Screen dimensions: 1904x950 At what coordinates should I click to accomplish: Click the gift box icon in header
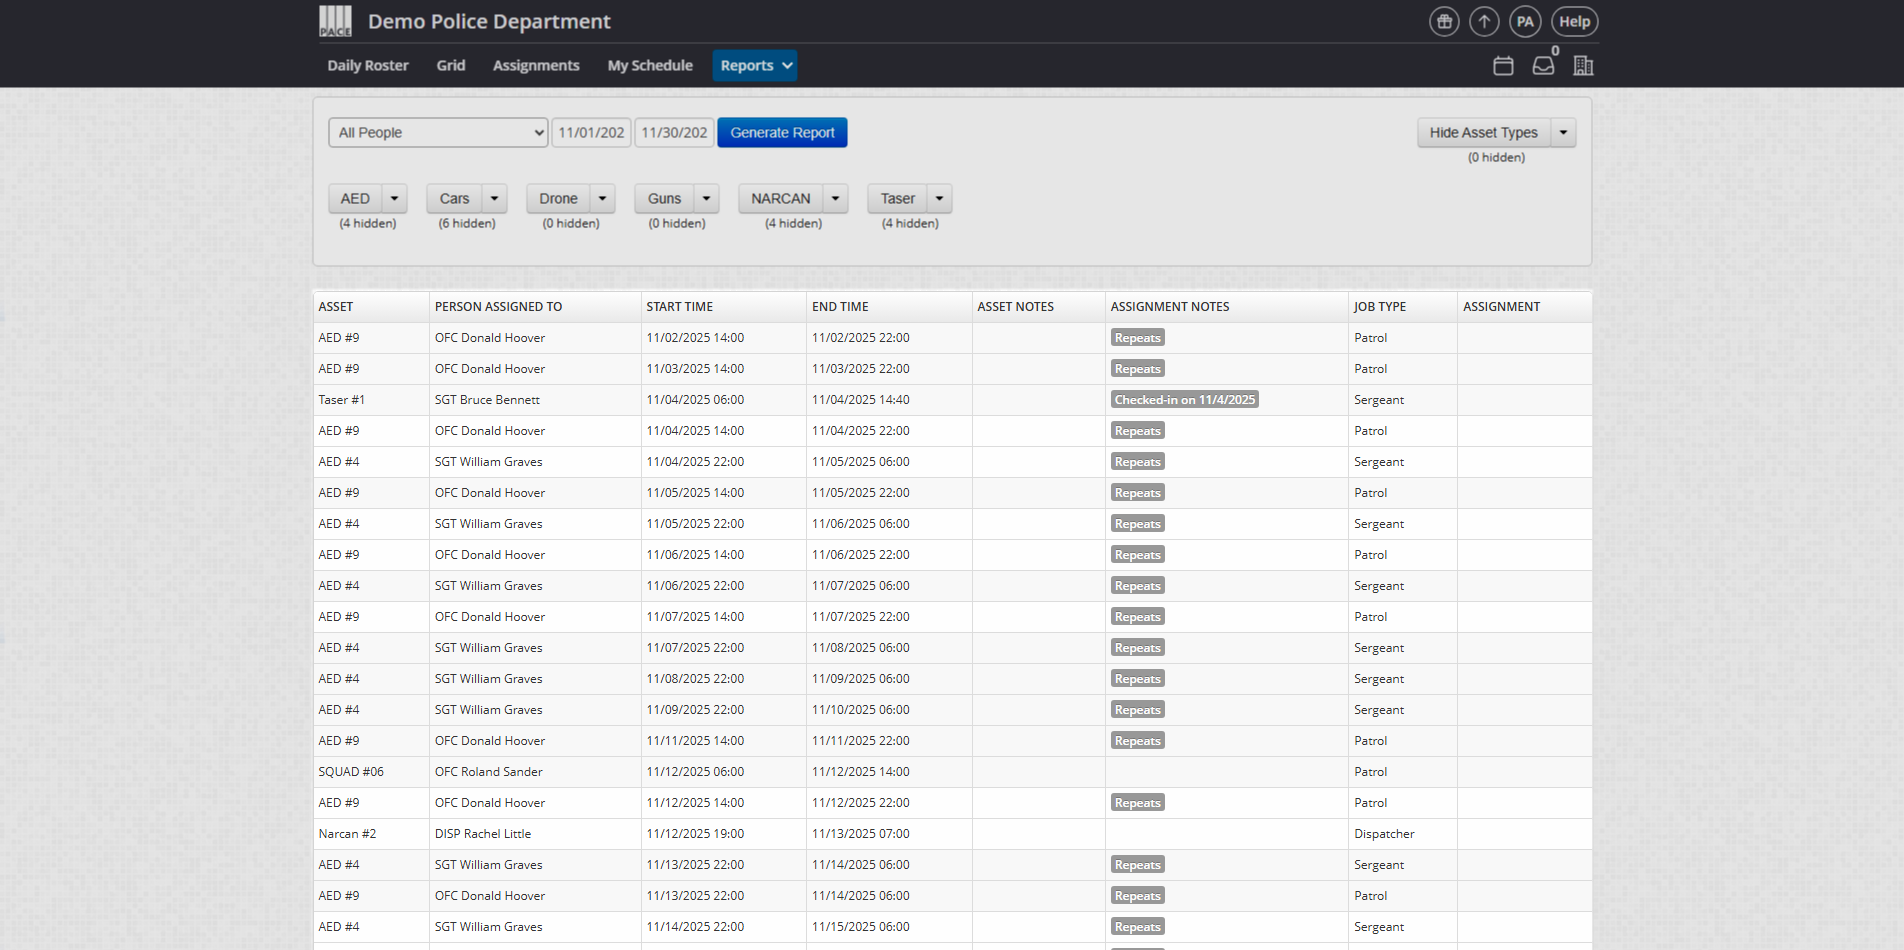(x=1443, y=22)
